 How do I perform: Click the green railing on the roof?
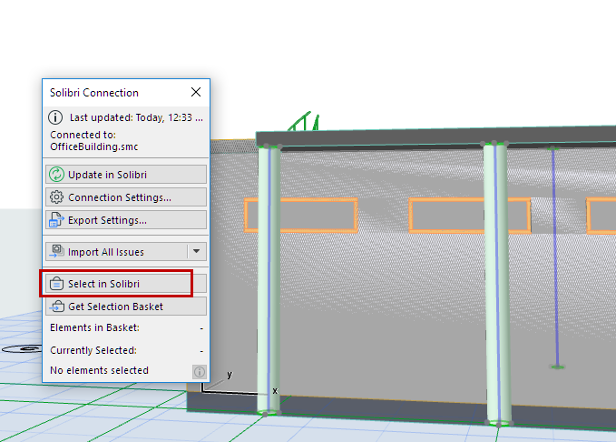[303, 123]
